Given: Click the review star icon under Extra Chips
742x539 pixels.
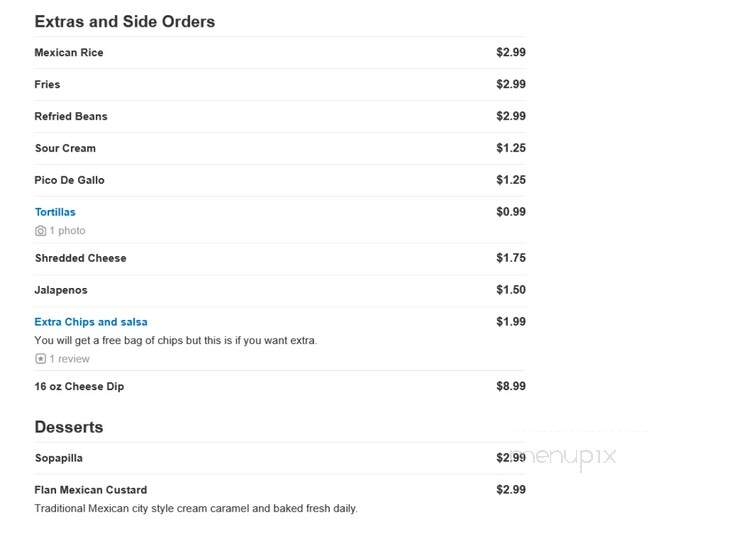Looking at the screenshot, I should [x=41, y=359].
